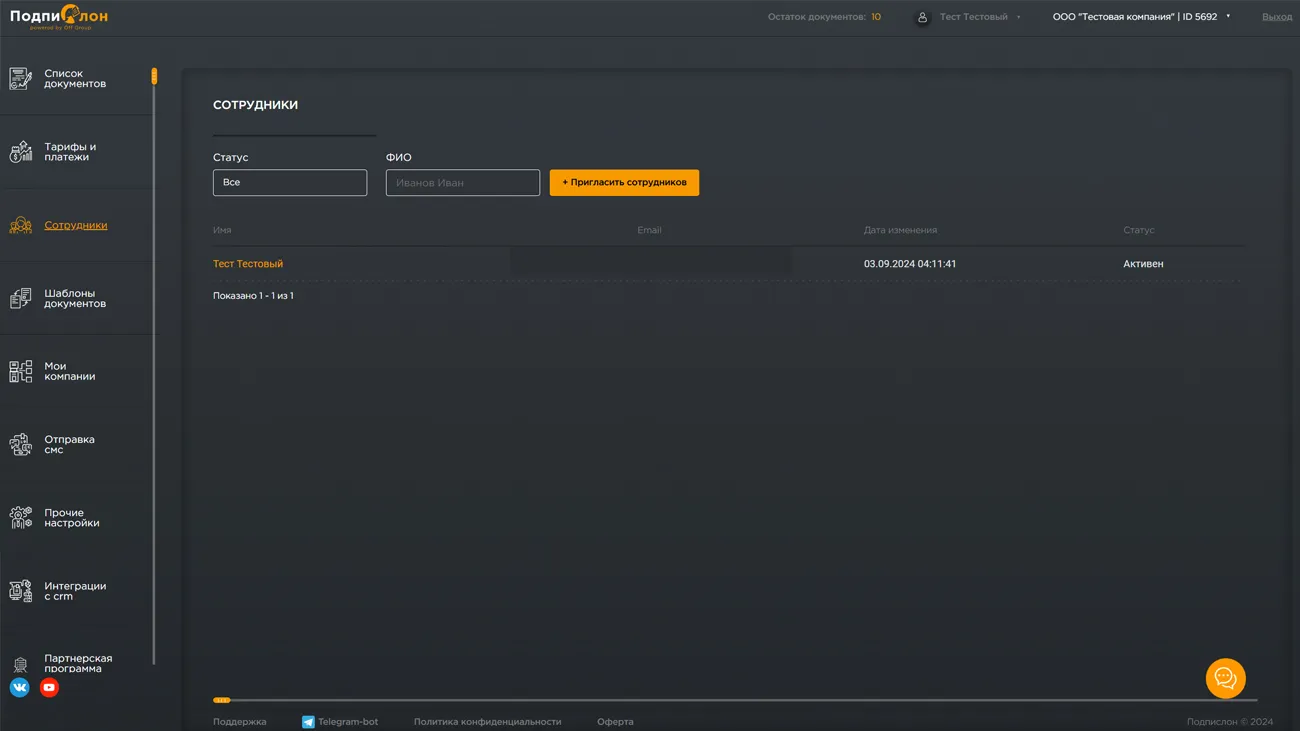Expand the Тест Тестовый user menu
The height and width of the screenshot is (731, 1300).
(x=973, y=17)
